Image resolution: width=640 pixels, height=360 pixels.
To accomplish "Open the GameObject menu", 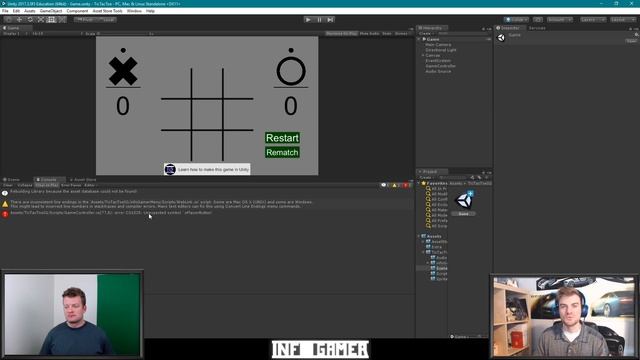I will [51, 11].
